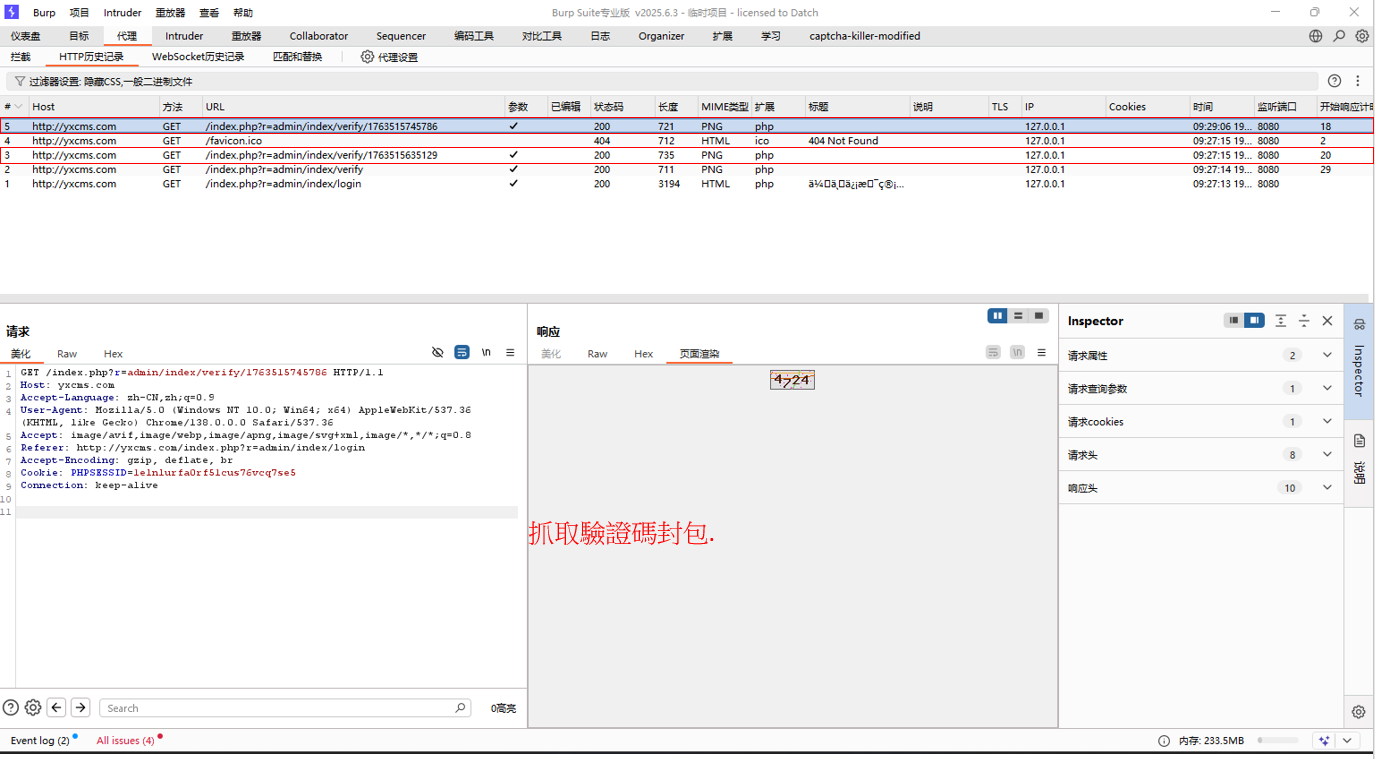The image size is (1375, 759).
Task: Close the Inspector panel
Action: 1327,321
